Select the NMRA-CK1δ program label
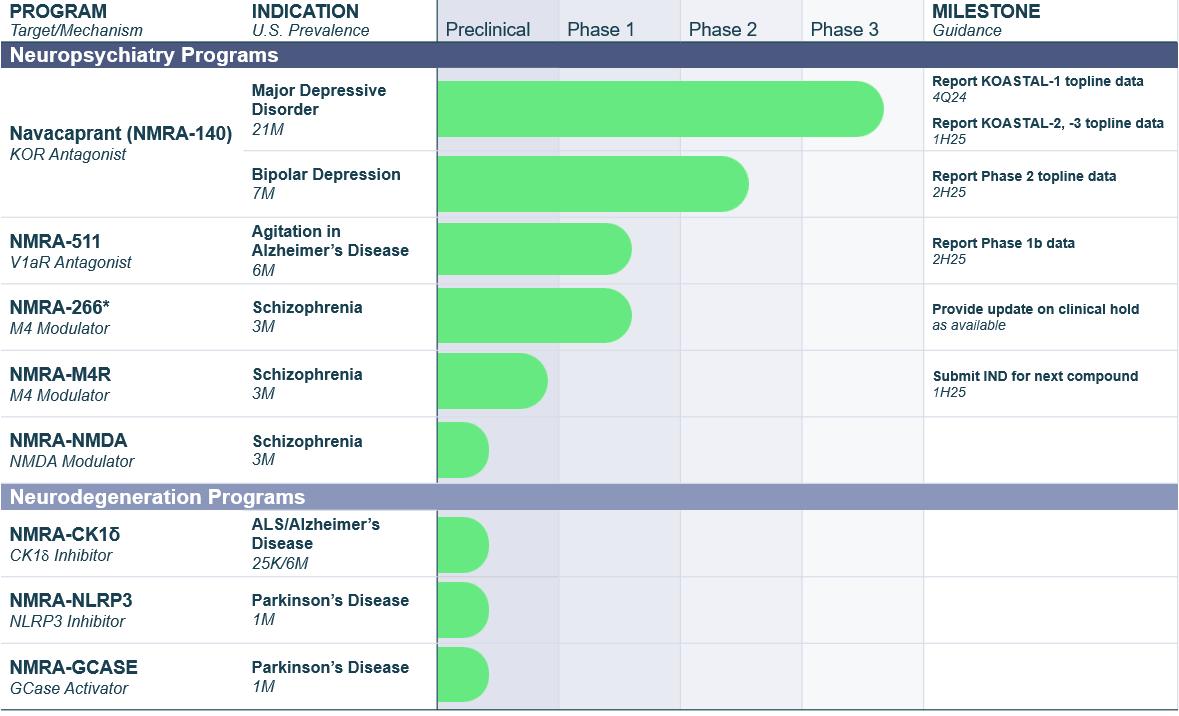1179x716 pixels. coord(65,535)
